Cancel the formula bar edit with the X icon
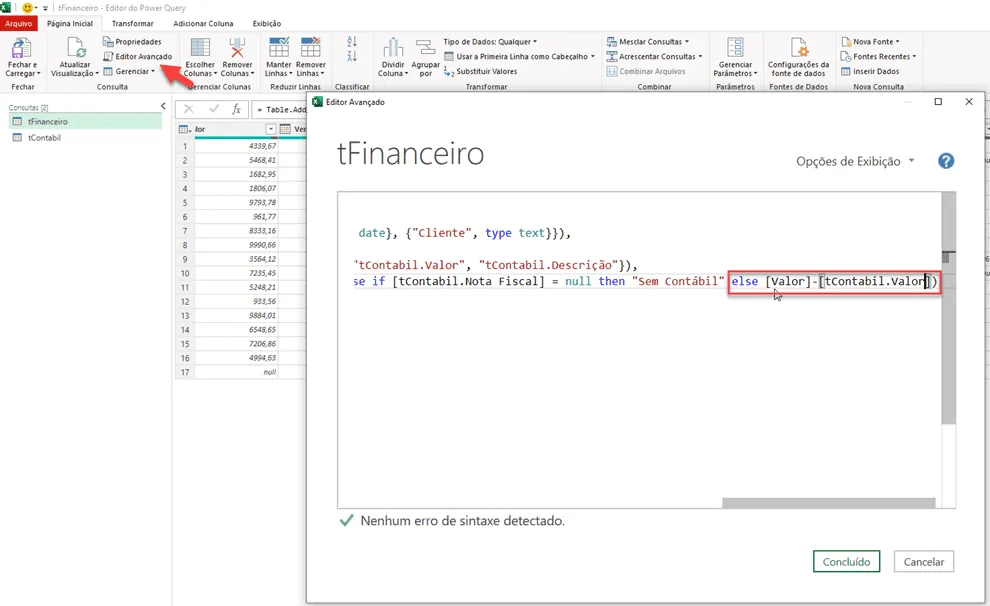 [x=188, y=109]
